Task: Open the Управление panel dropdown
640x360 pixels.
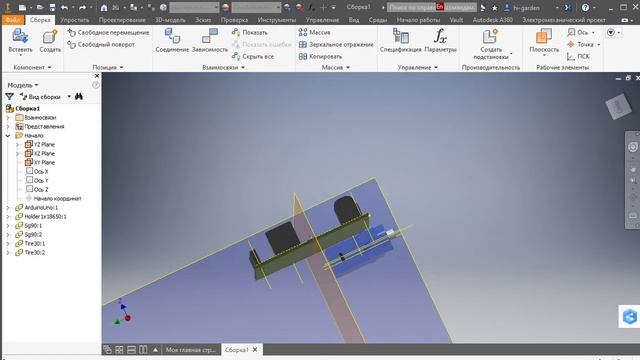Action: (418, 67)
